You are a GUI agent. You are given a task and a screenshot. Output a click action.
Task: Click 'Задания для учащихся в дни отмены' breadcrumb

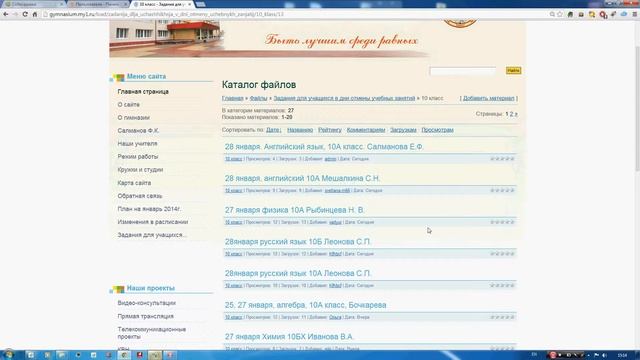tap(344, 98)
